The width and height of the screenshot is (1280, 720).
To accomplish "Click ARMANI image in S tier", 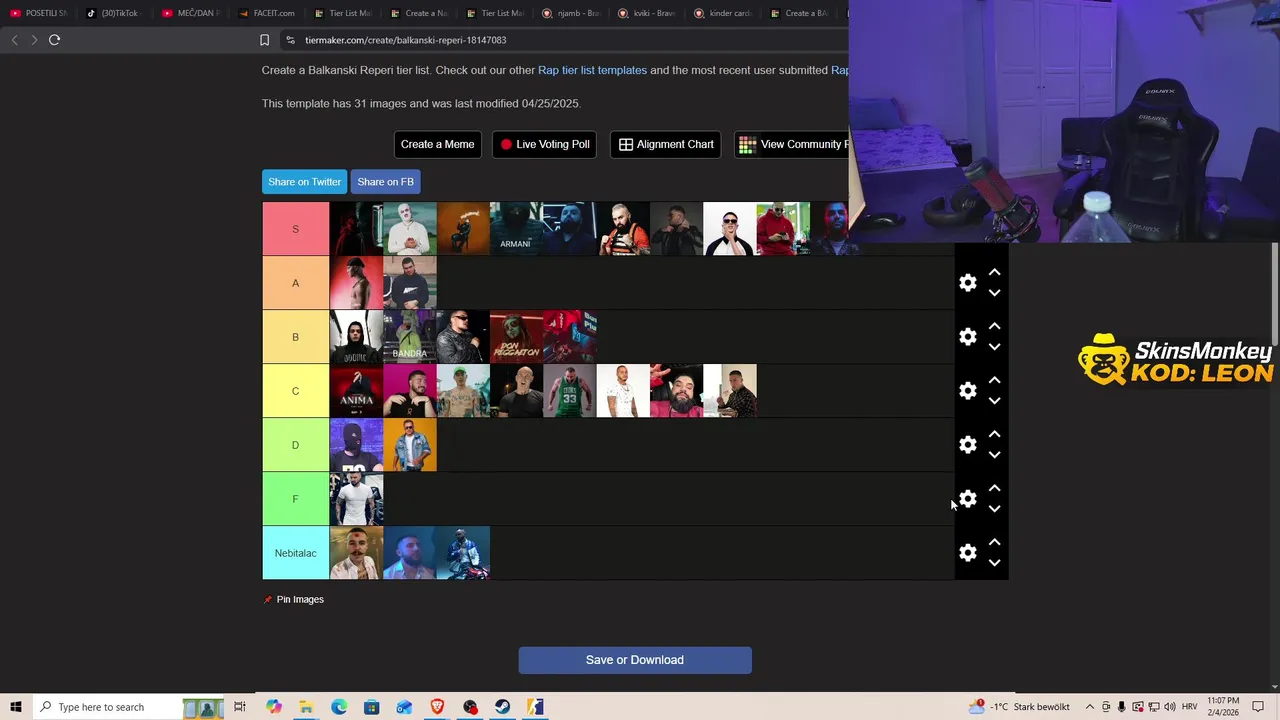I will (516, 229).
